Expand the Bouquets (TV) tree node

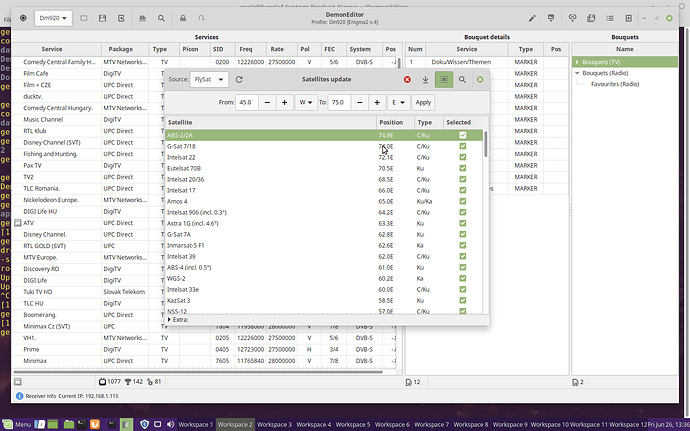pos(577,62)
